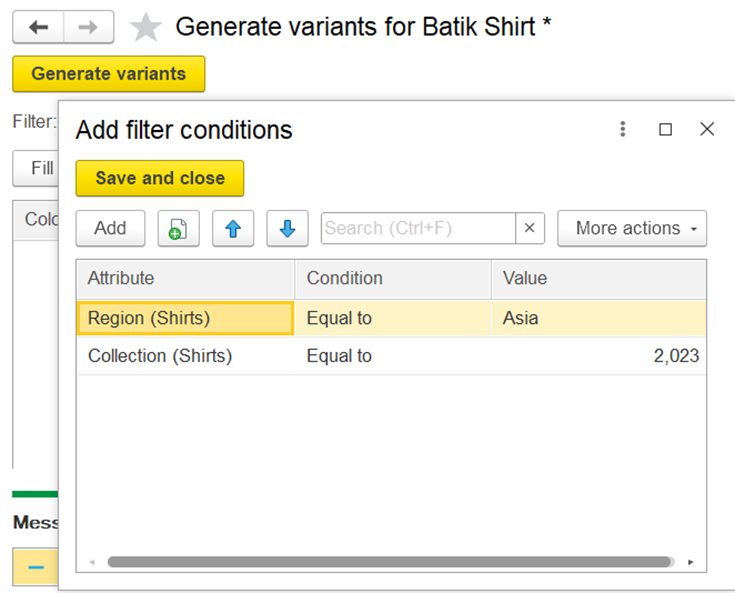
Task: Select the Collection (Shirts) row
Action: (x=160, y=356)
